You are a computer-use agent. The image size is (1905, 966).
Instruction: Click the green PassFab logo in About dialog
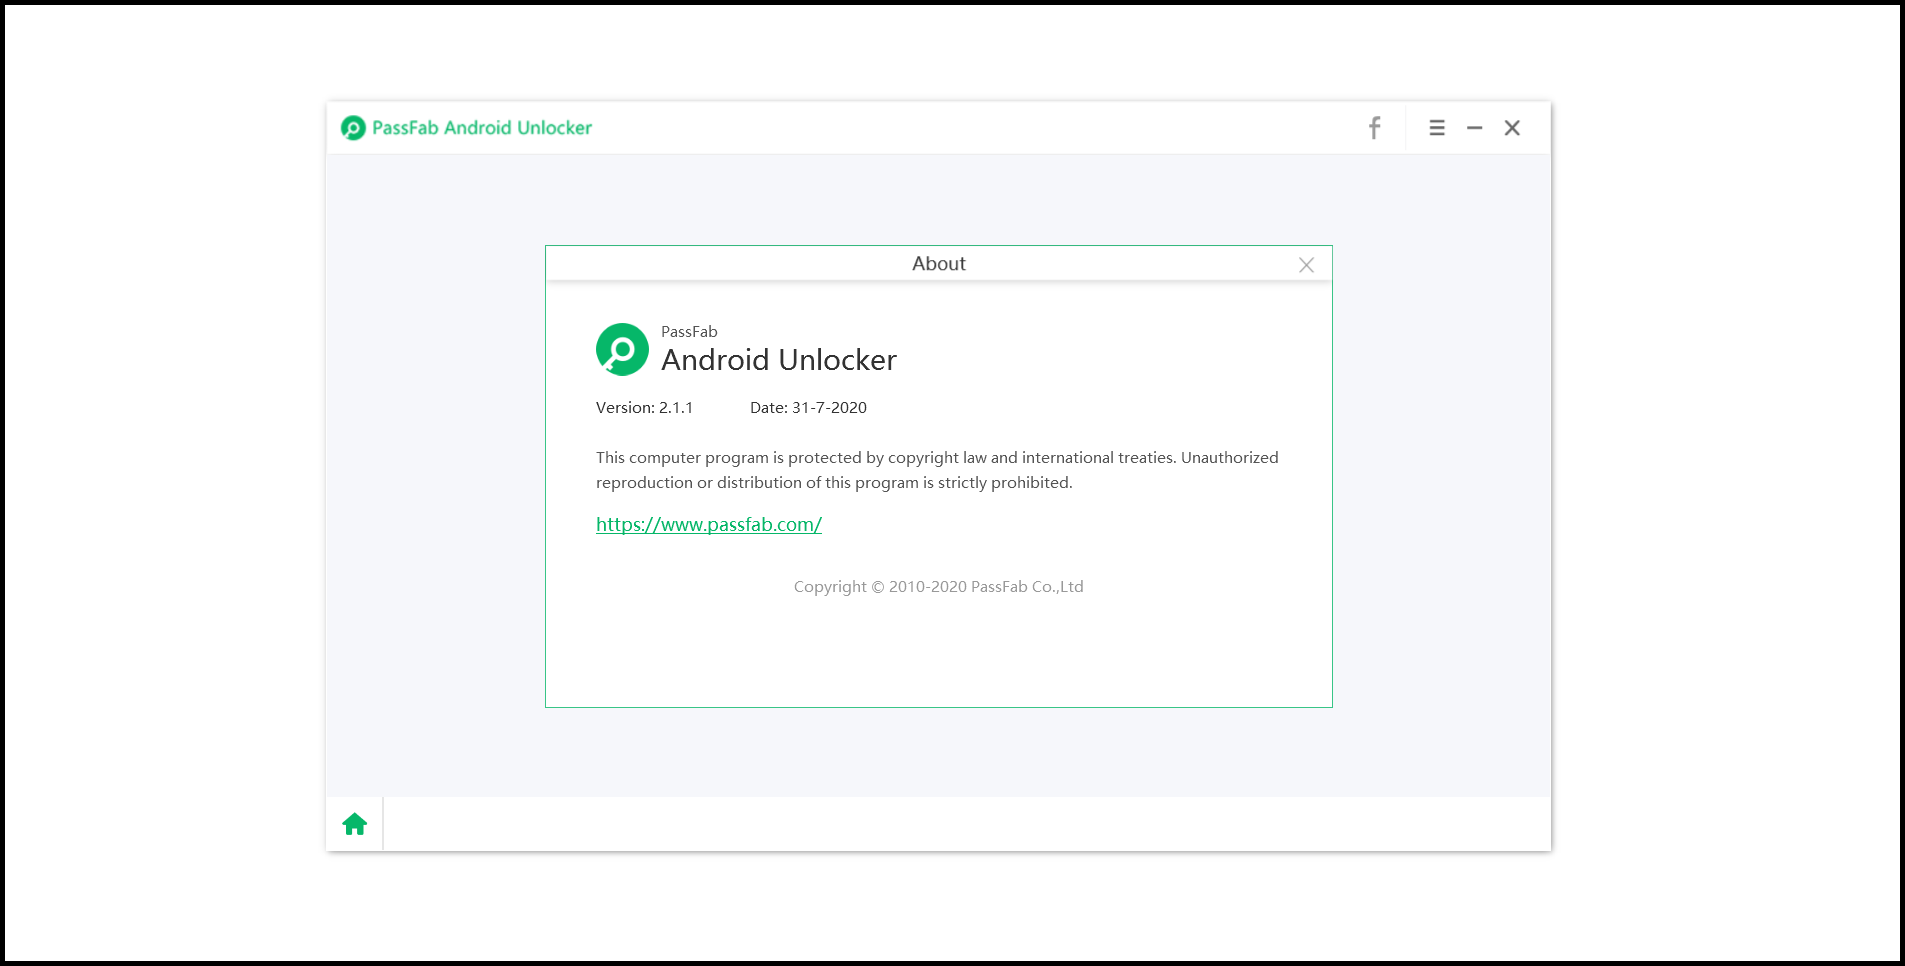[x=622, y=349]
